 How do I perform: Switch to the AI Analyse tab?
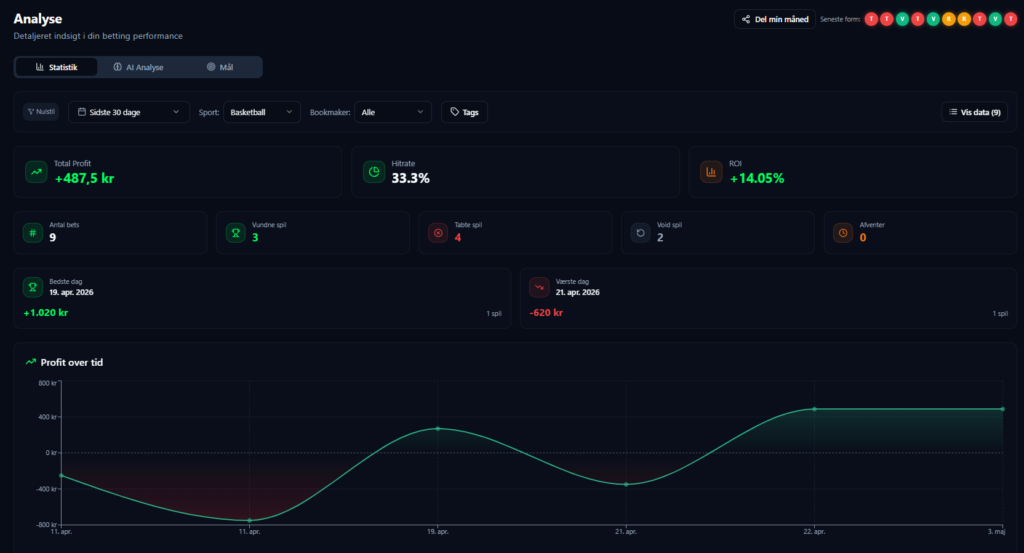(138, 67)
